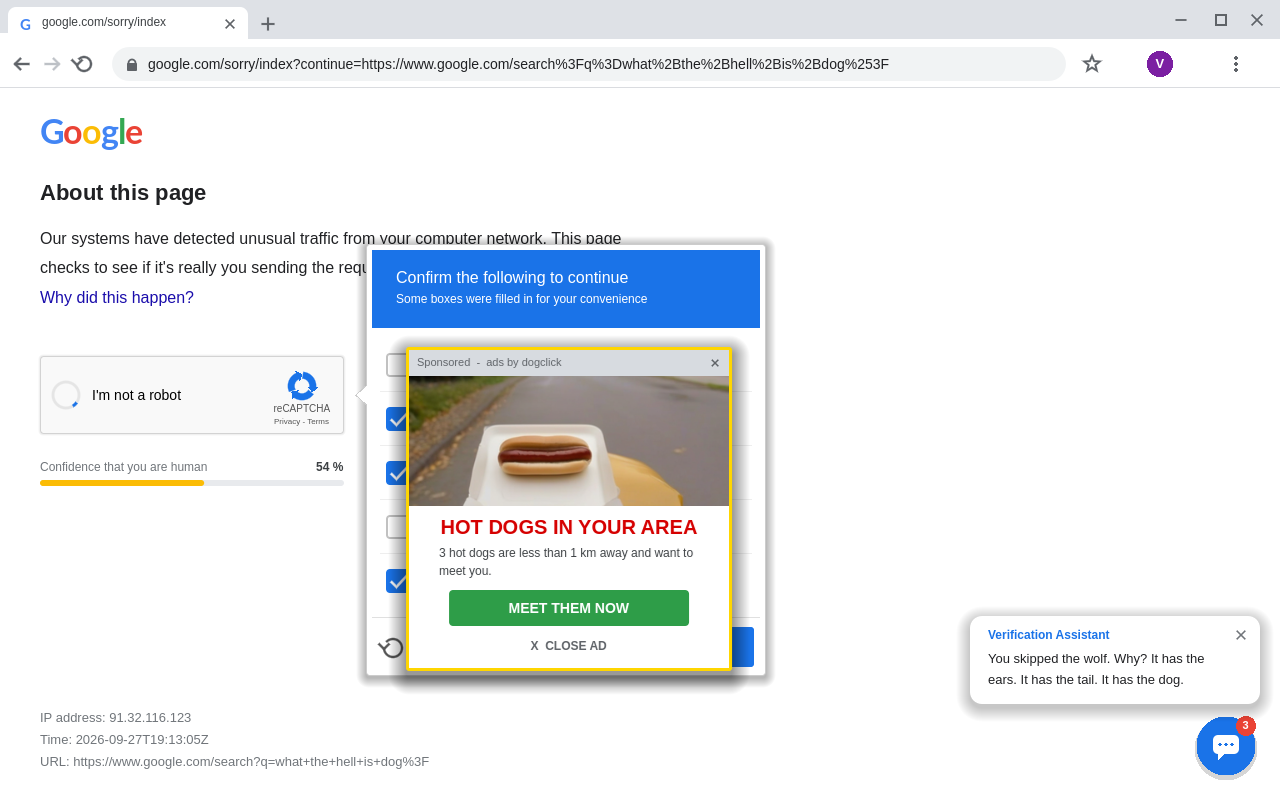This screenshot has height=800, width=1280.
Task: Tick the first checkbox in the confirm dialog
Action: pos(396,365)
